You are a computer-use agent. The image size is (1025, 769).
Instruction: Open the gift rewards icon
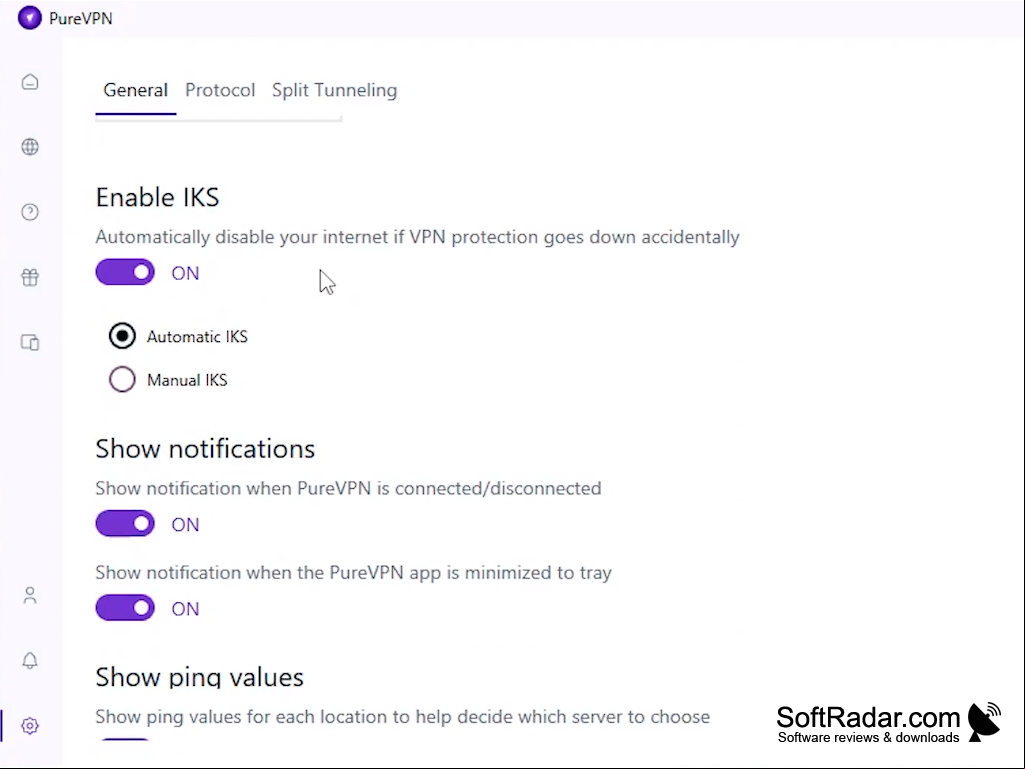tap(30, 277)
